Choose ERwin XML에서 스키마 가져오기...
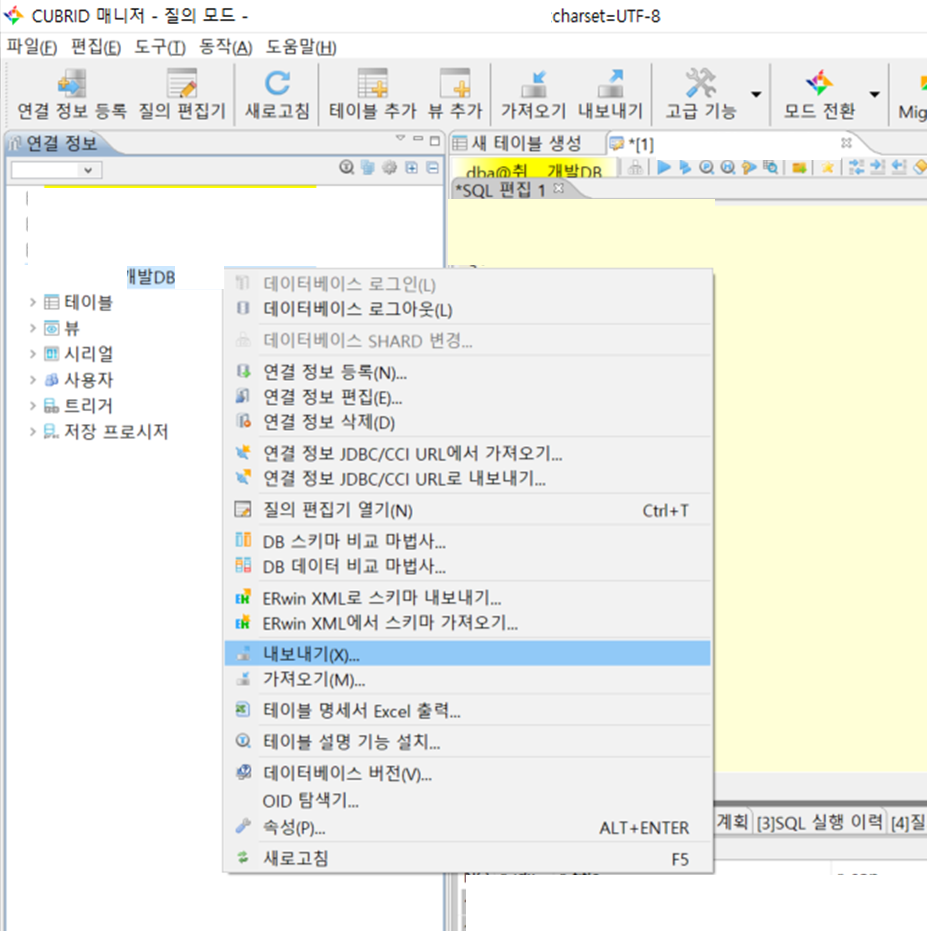 pos(467,623)
